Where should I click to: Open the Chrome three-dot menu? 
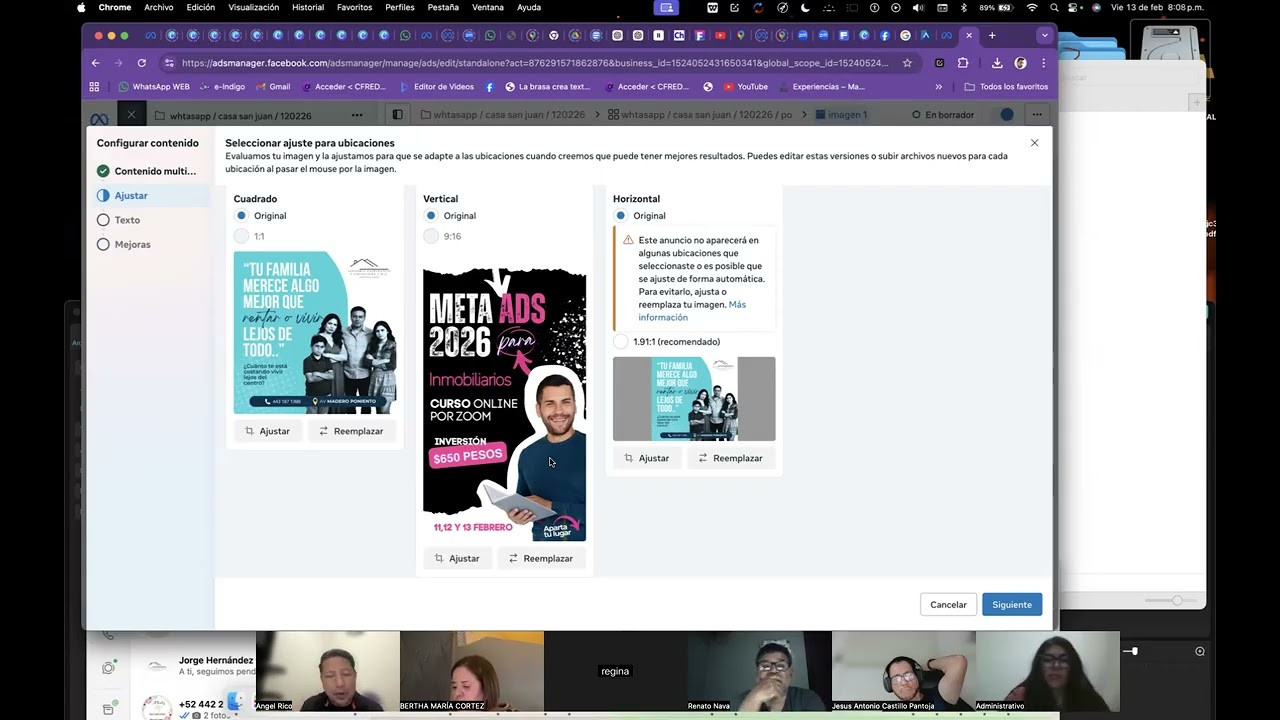1043,63
